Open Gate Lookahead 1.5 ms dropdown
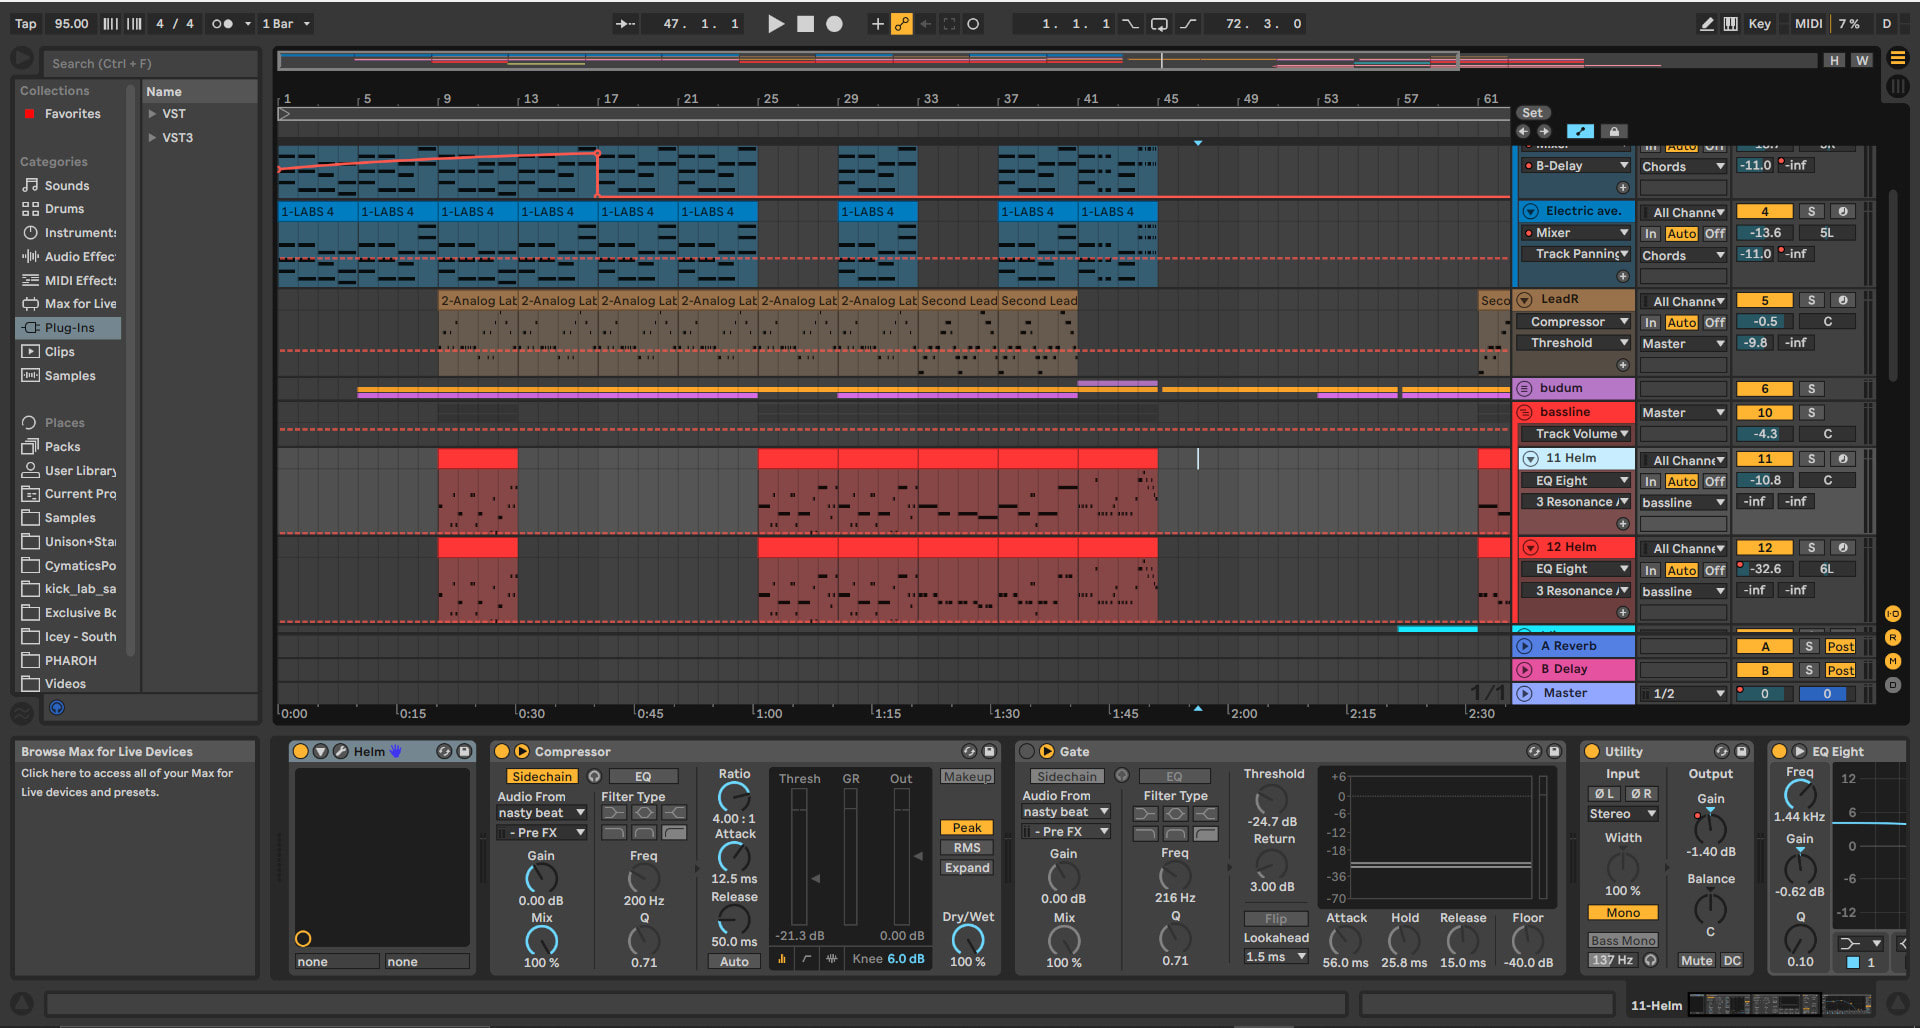Viewport: 1920px width, 1028px height. 1276,957
